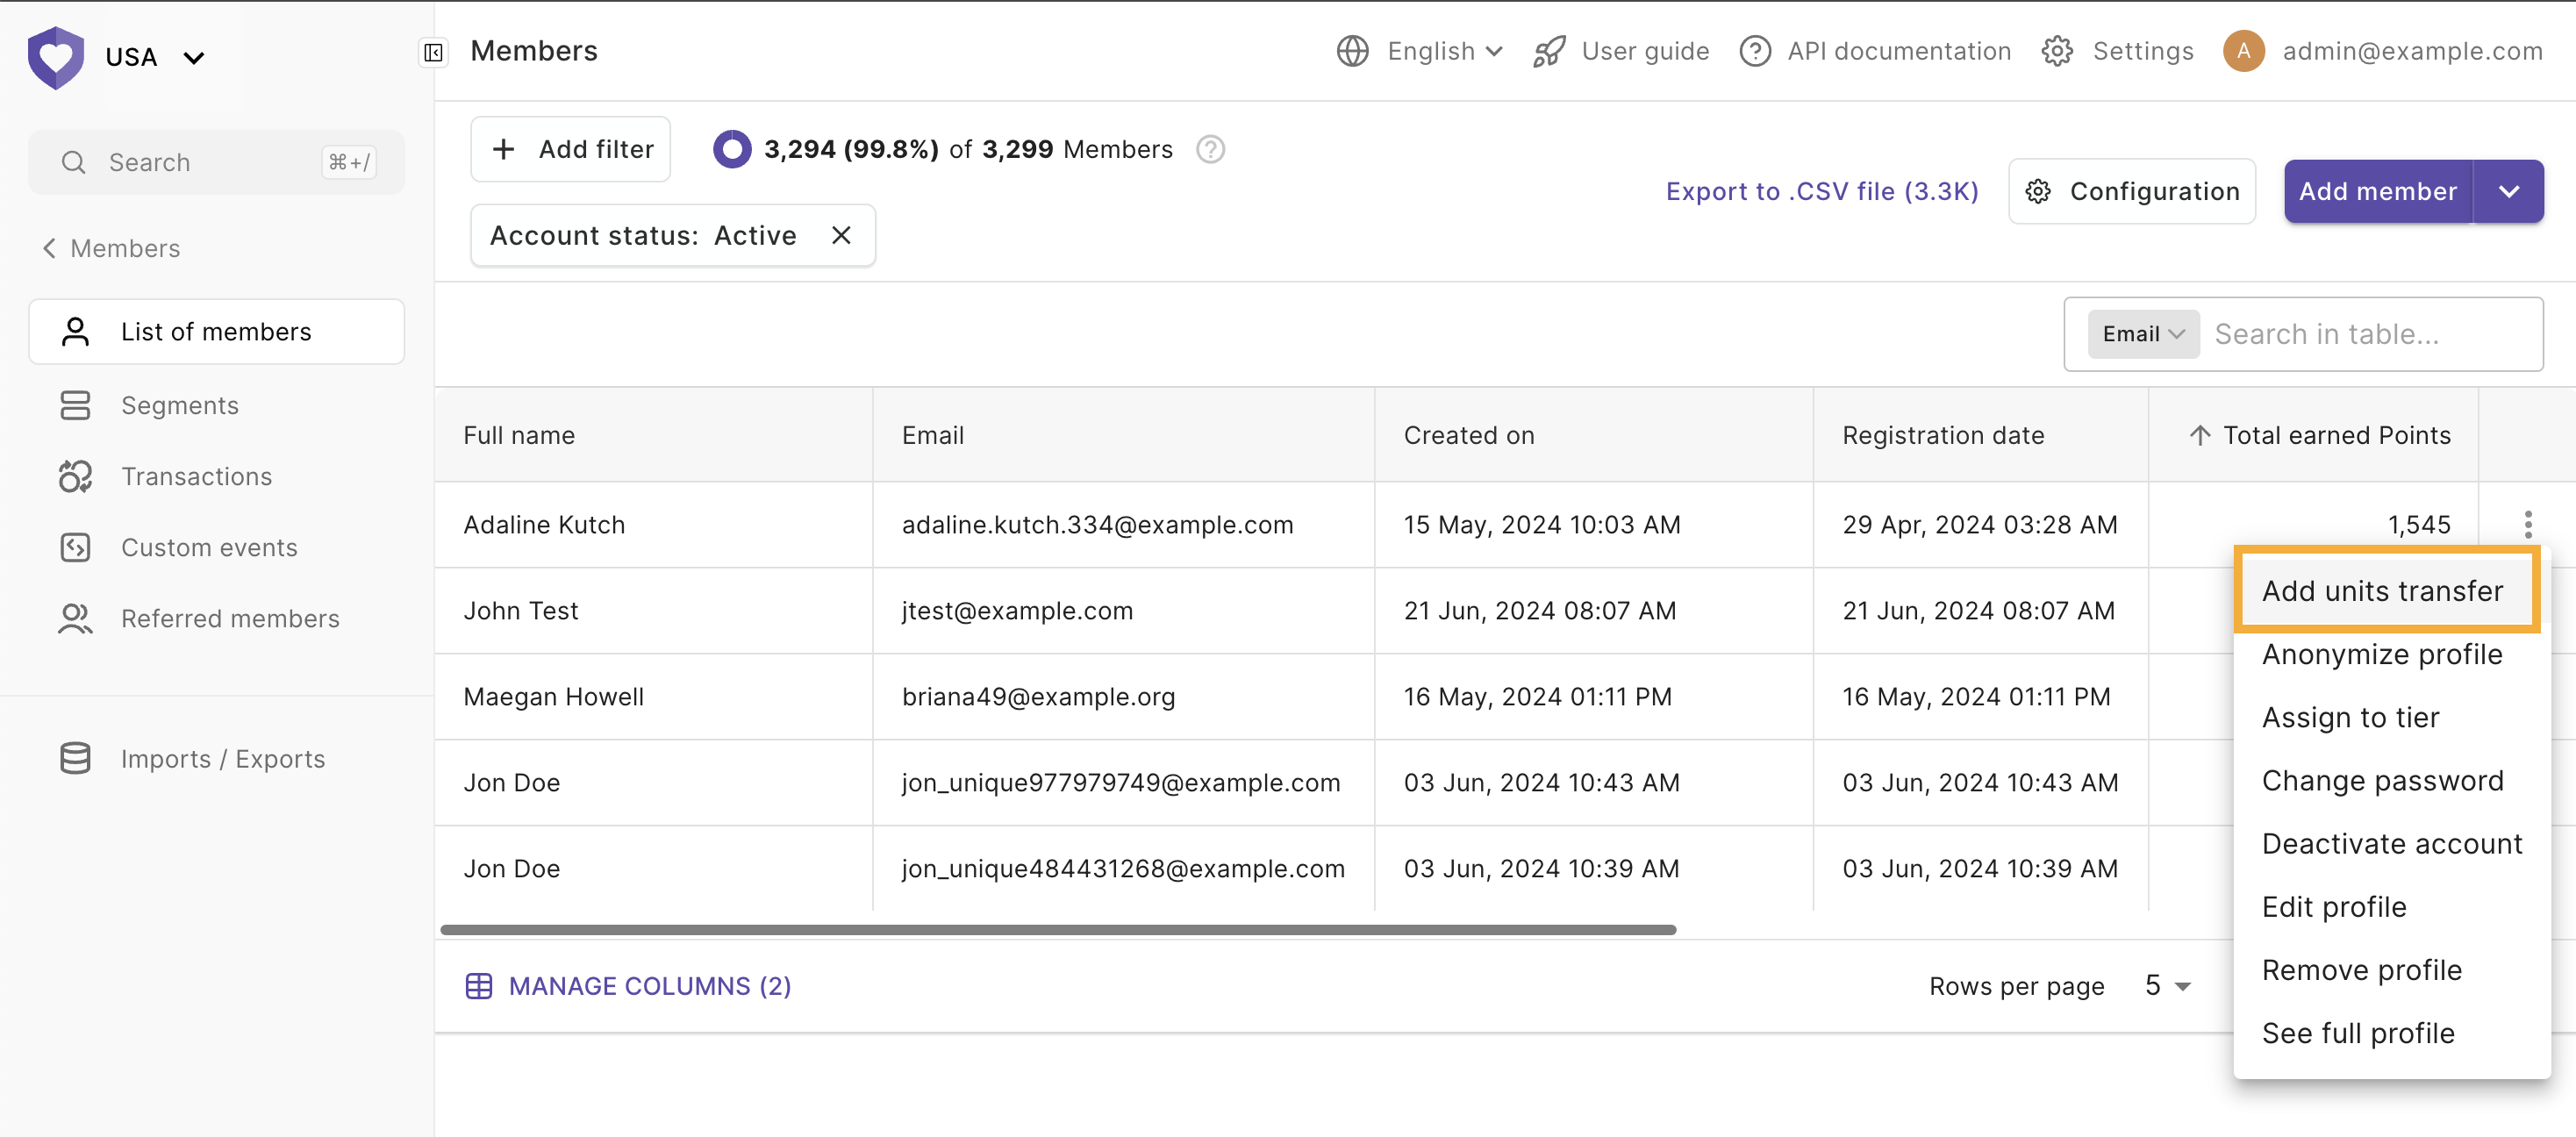
Task: Choose Anonymize profile from menu
Action: pyautogui.click(x=2382, y=654)
